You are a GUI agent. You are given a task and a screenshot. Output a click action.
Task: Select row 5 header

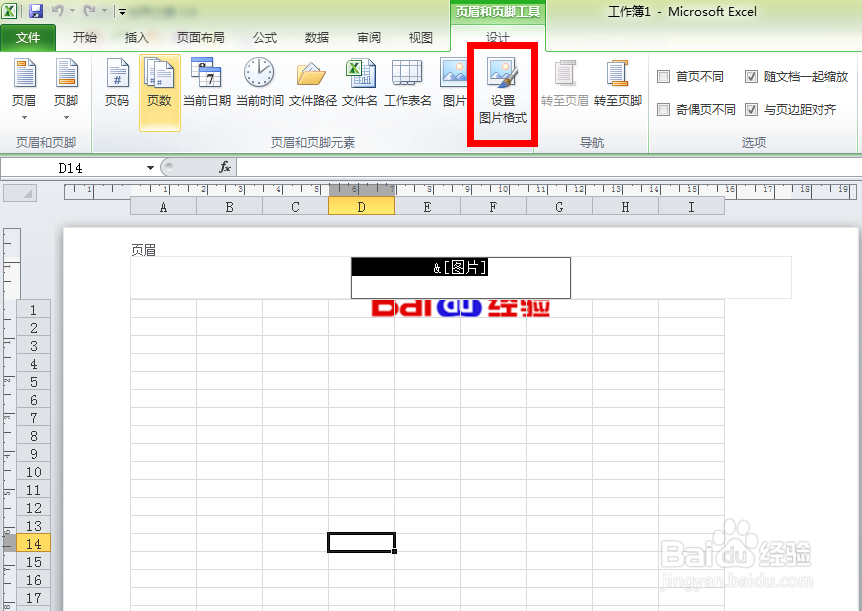point(34,382)
